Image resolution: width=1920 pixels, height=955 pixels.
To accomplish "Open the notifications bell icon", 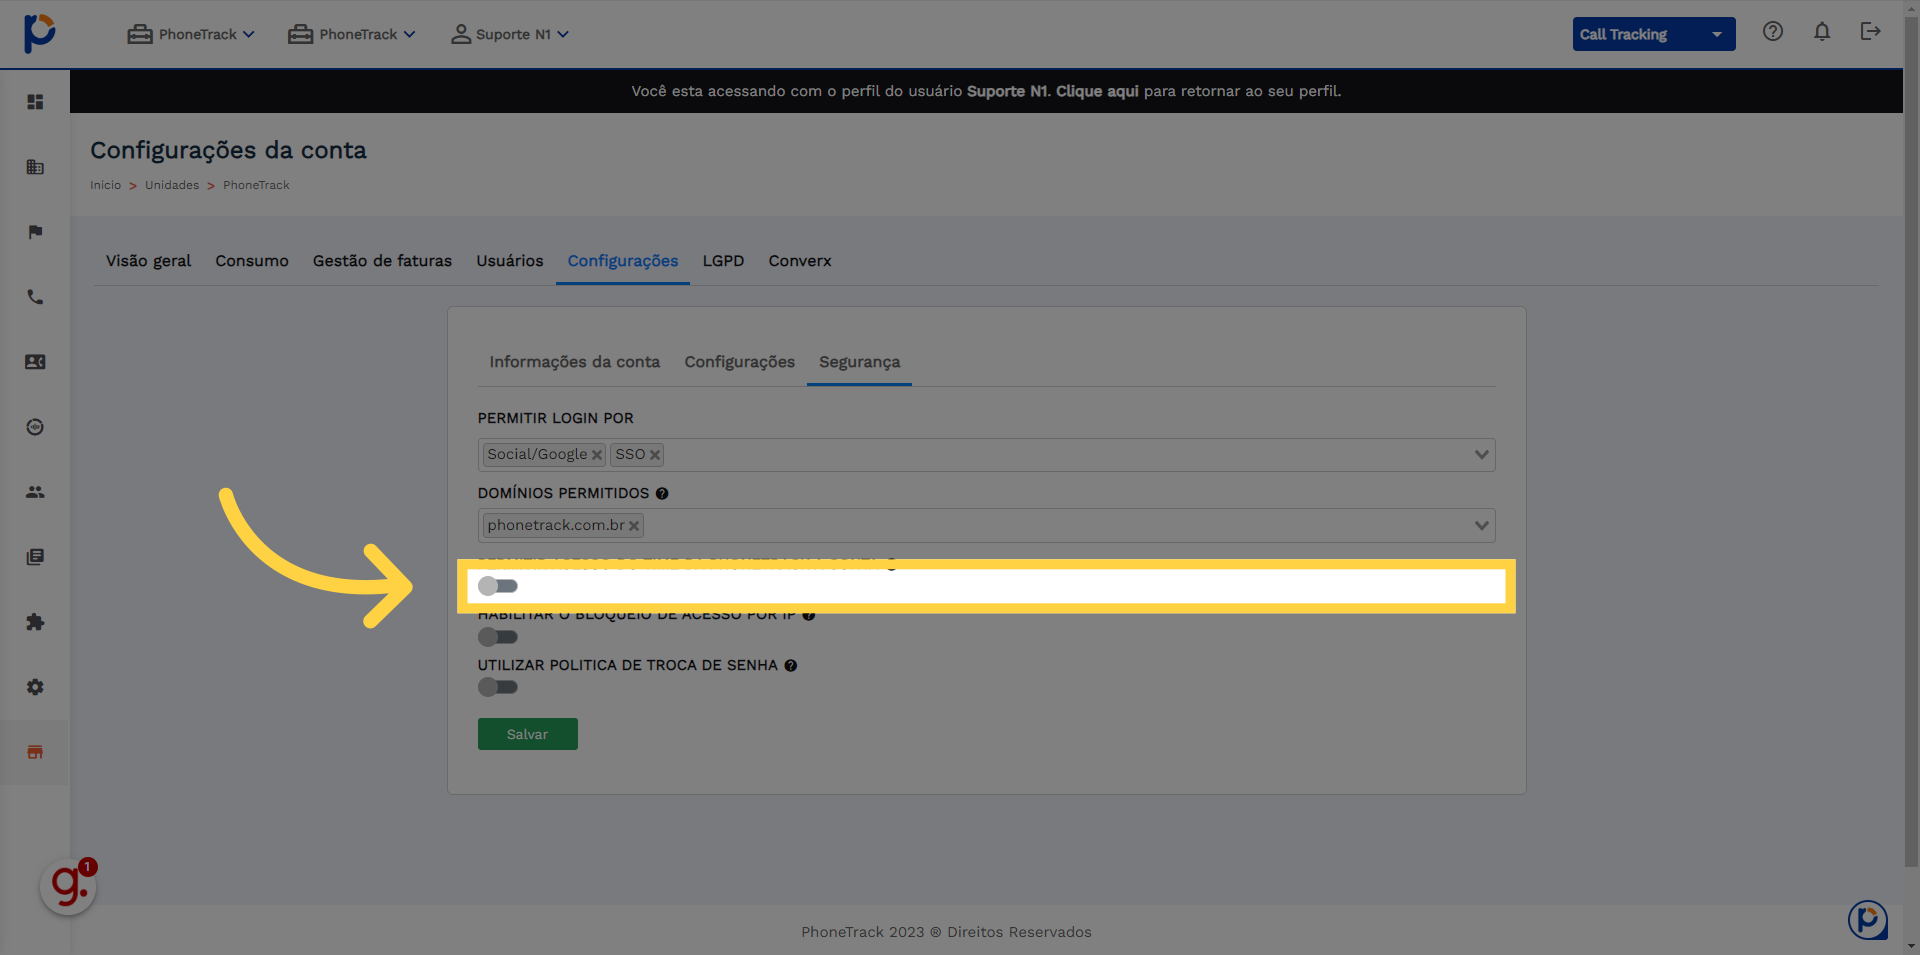I will click(1822, 32).
